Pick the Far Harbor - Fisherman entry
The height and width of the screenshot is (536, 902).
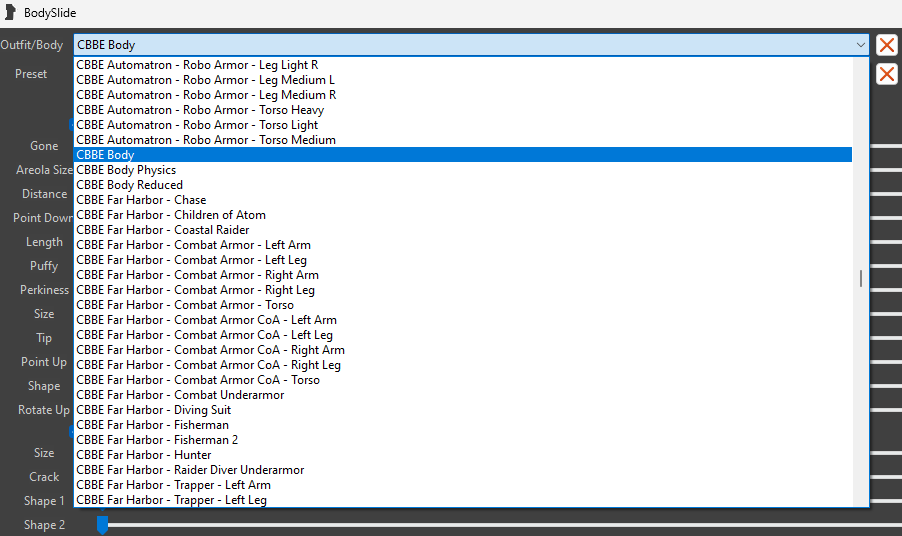click(463, 424)
